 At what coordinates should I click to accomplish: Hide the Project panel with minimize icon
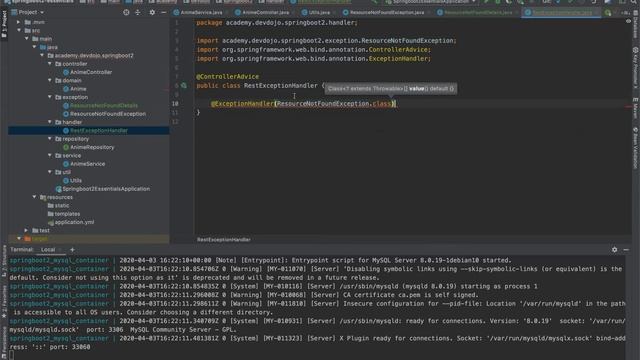coord(163,12)
